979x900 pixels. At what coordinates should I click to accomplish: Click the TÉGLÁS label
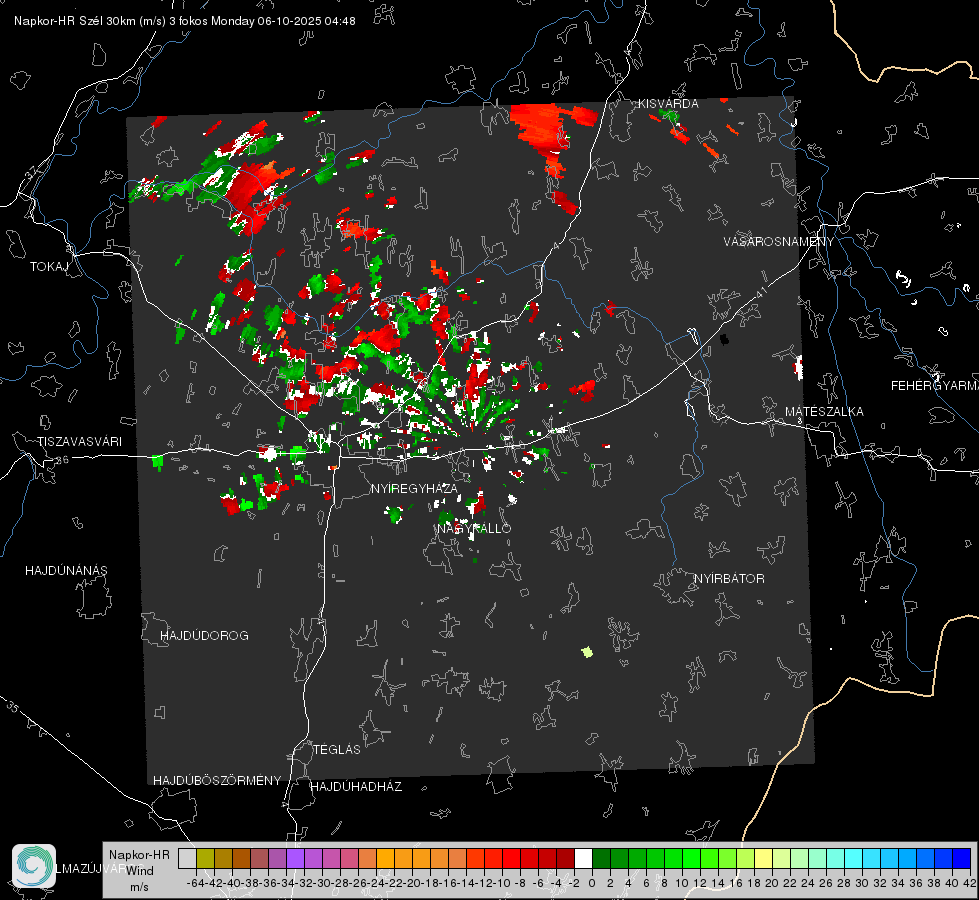click(x=337, y=749)
